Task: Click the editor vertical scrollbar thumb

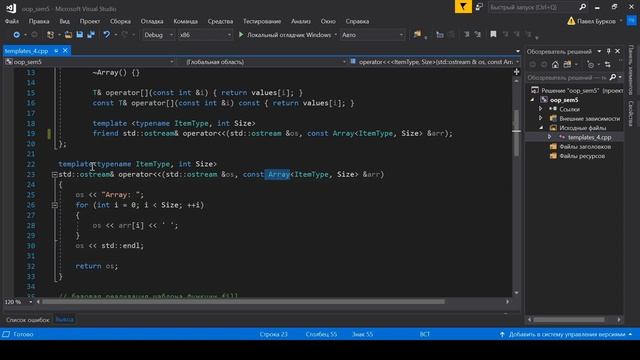Action: tap(516, 133)
